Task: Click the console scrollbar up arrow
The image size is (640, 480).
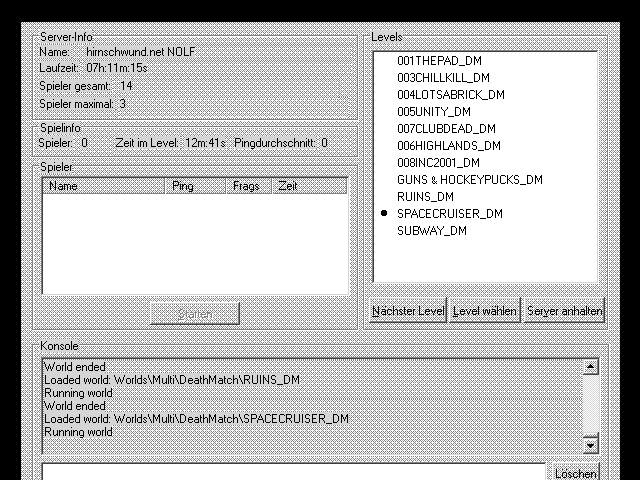Action: point(590,367)
